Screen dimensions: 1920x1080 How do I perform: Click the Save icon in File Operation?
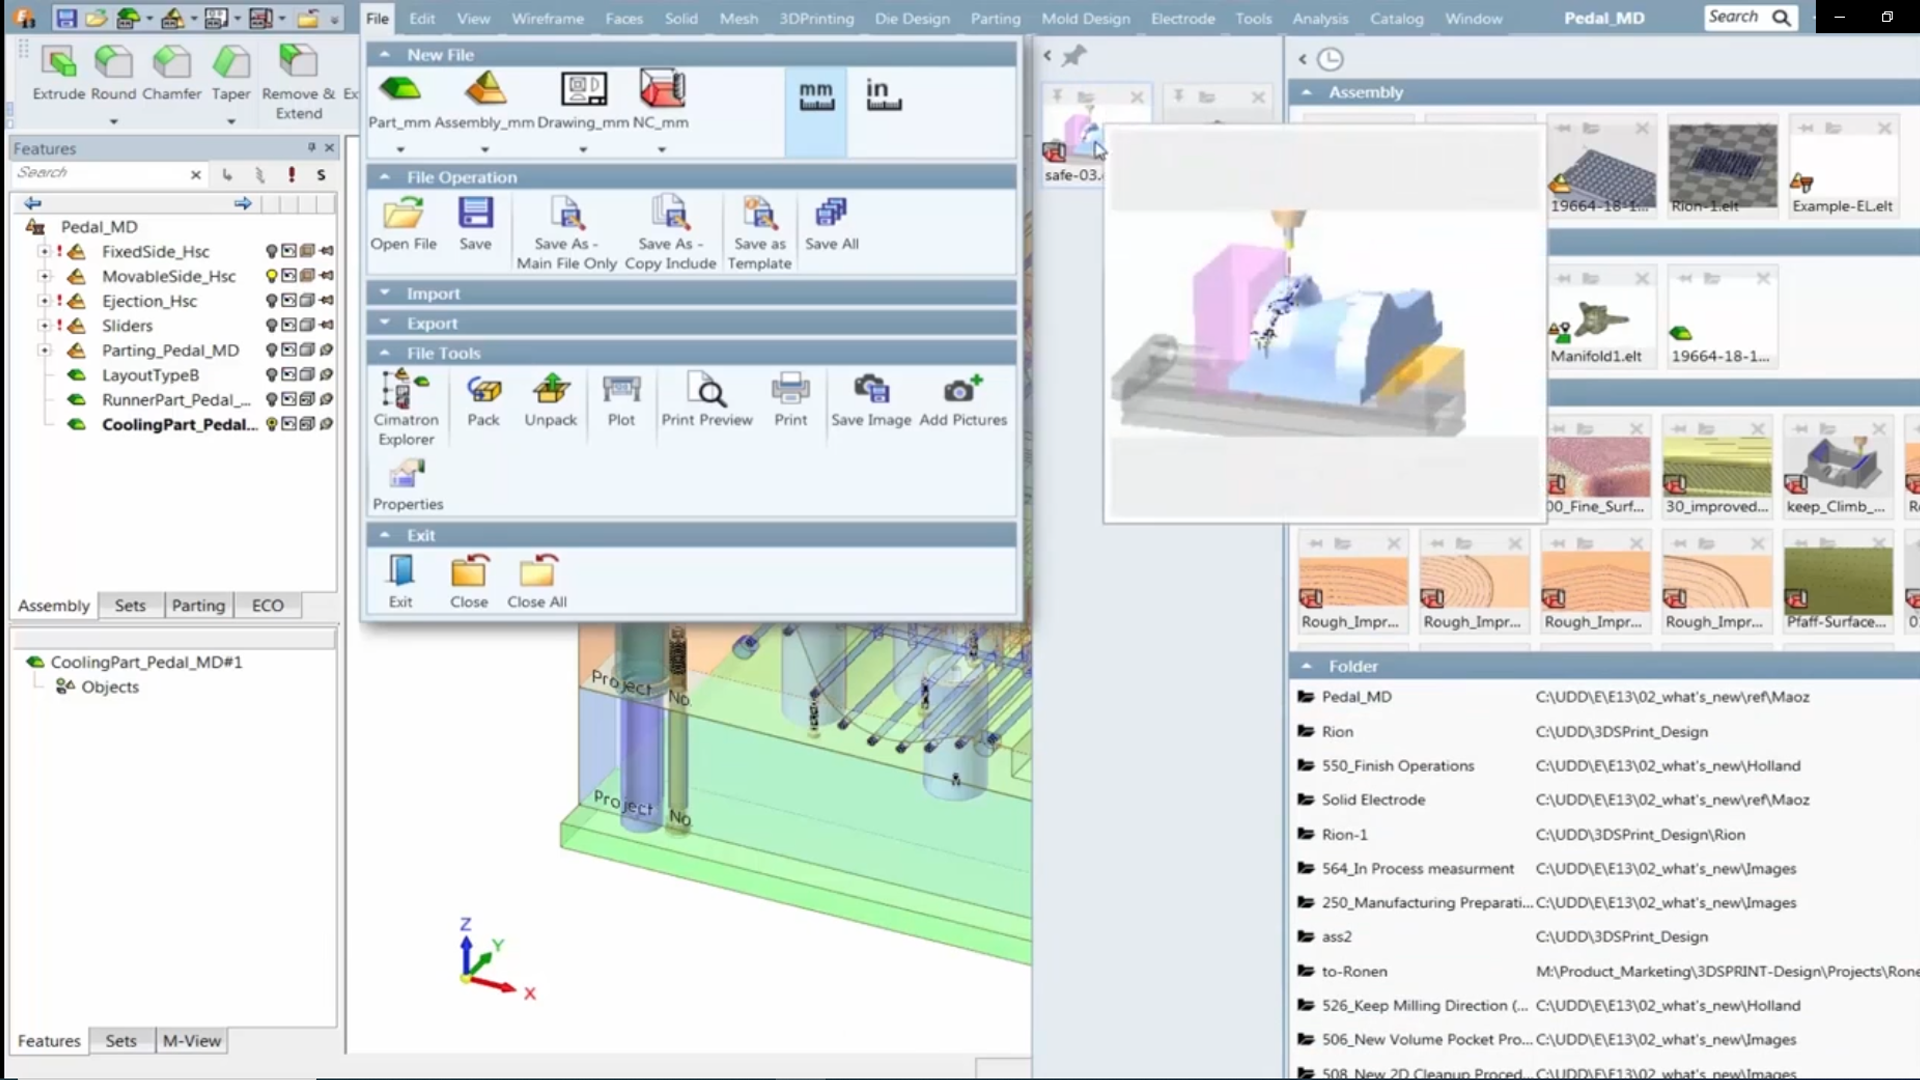pos(475,223)
